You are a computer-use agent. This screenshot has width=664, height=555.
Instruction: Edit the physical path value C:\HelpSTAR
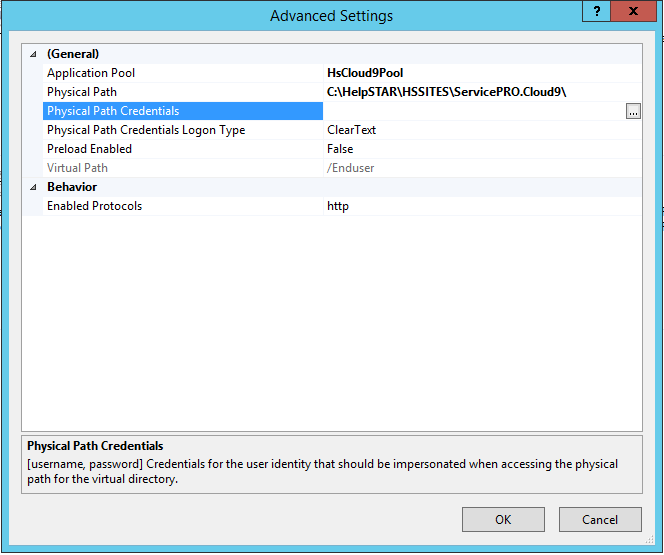pyautogui.click(x=447, y=92)
